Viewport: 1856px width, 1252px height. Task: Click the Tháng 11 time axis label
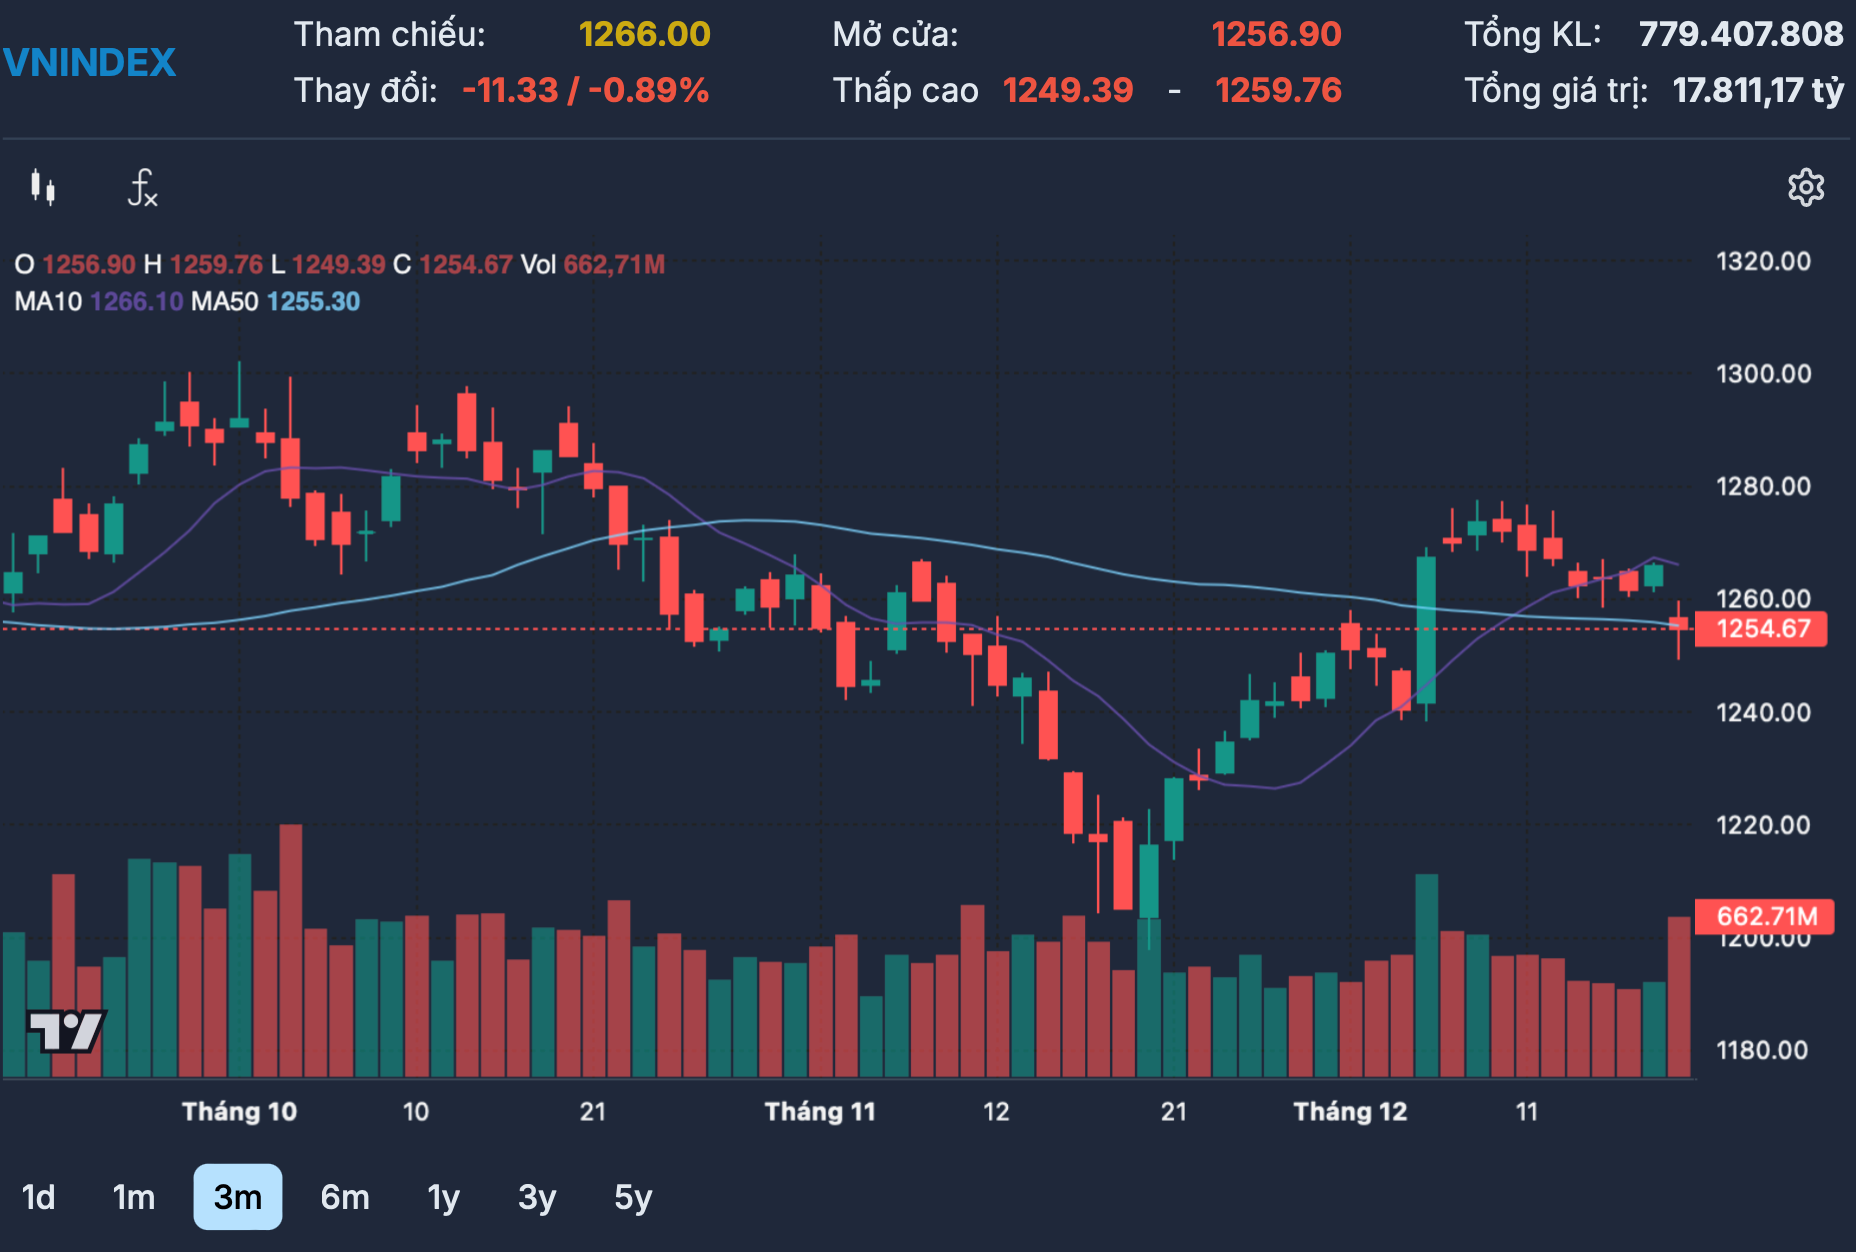[x=820, y=1111]
